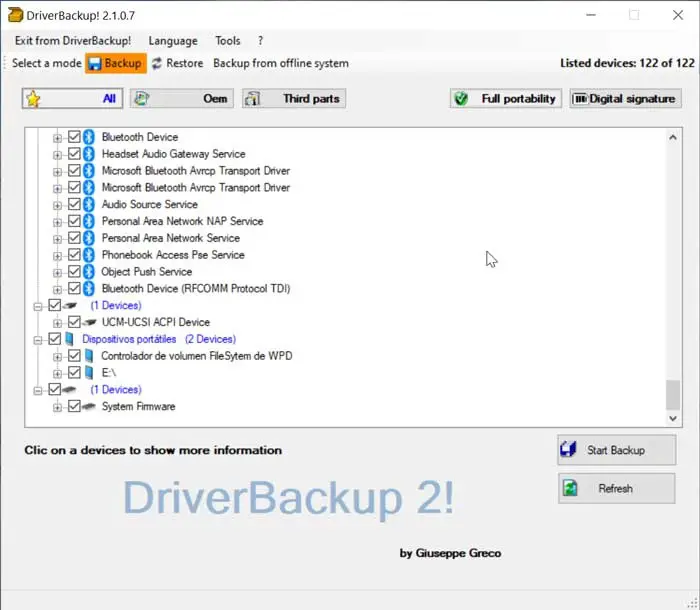Viewport: 700px width, 610px height.
Task: Click Bluetooth icon beside Object Push Service
Action: pyautogui.click(x=89, y=272)
